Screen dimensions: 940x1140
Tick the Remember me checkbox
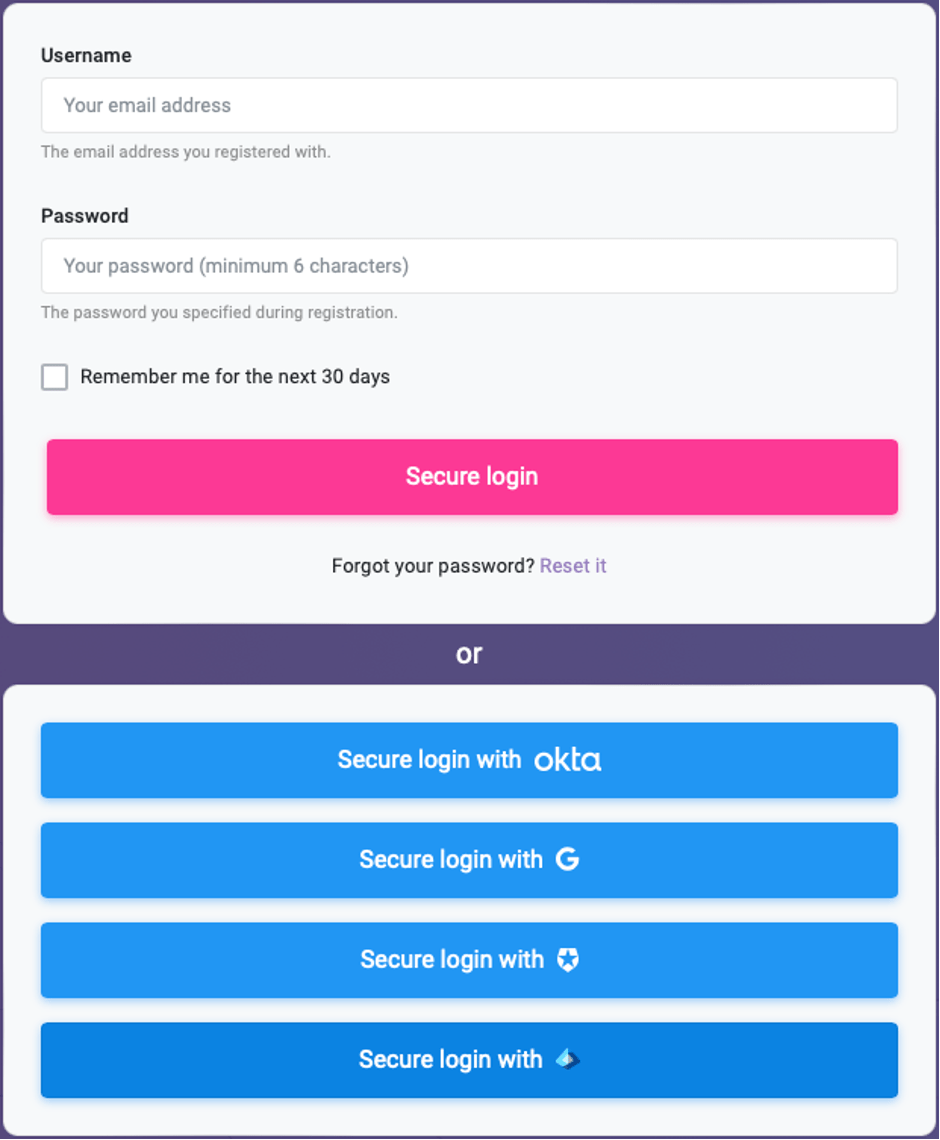click(x=55, y=377)
